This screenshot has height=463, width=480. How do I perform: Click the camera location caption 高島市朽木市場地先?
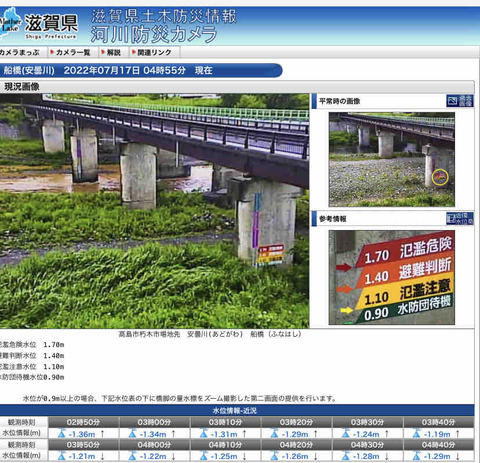click(149, 334)
